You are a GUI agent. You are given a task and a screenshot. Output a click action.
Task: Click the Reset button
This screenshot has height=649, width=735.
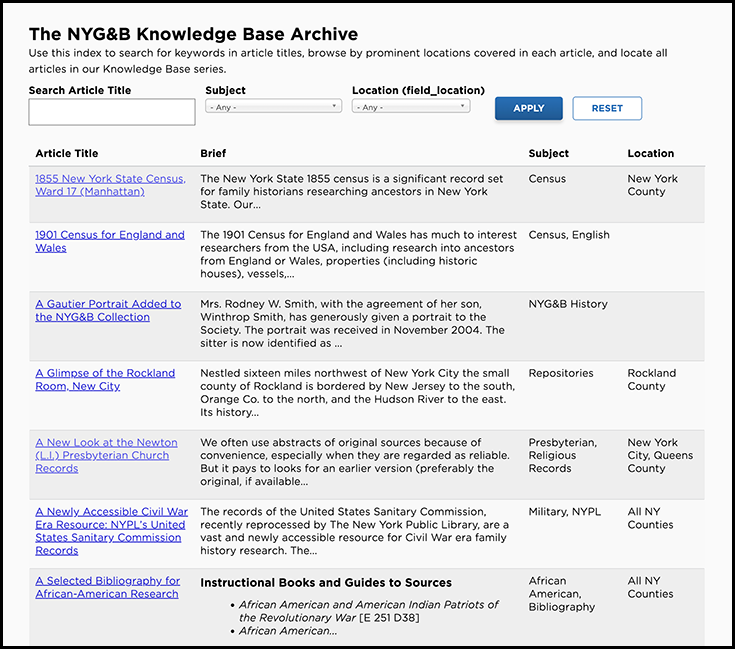pos(607,109)
